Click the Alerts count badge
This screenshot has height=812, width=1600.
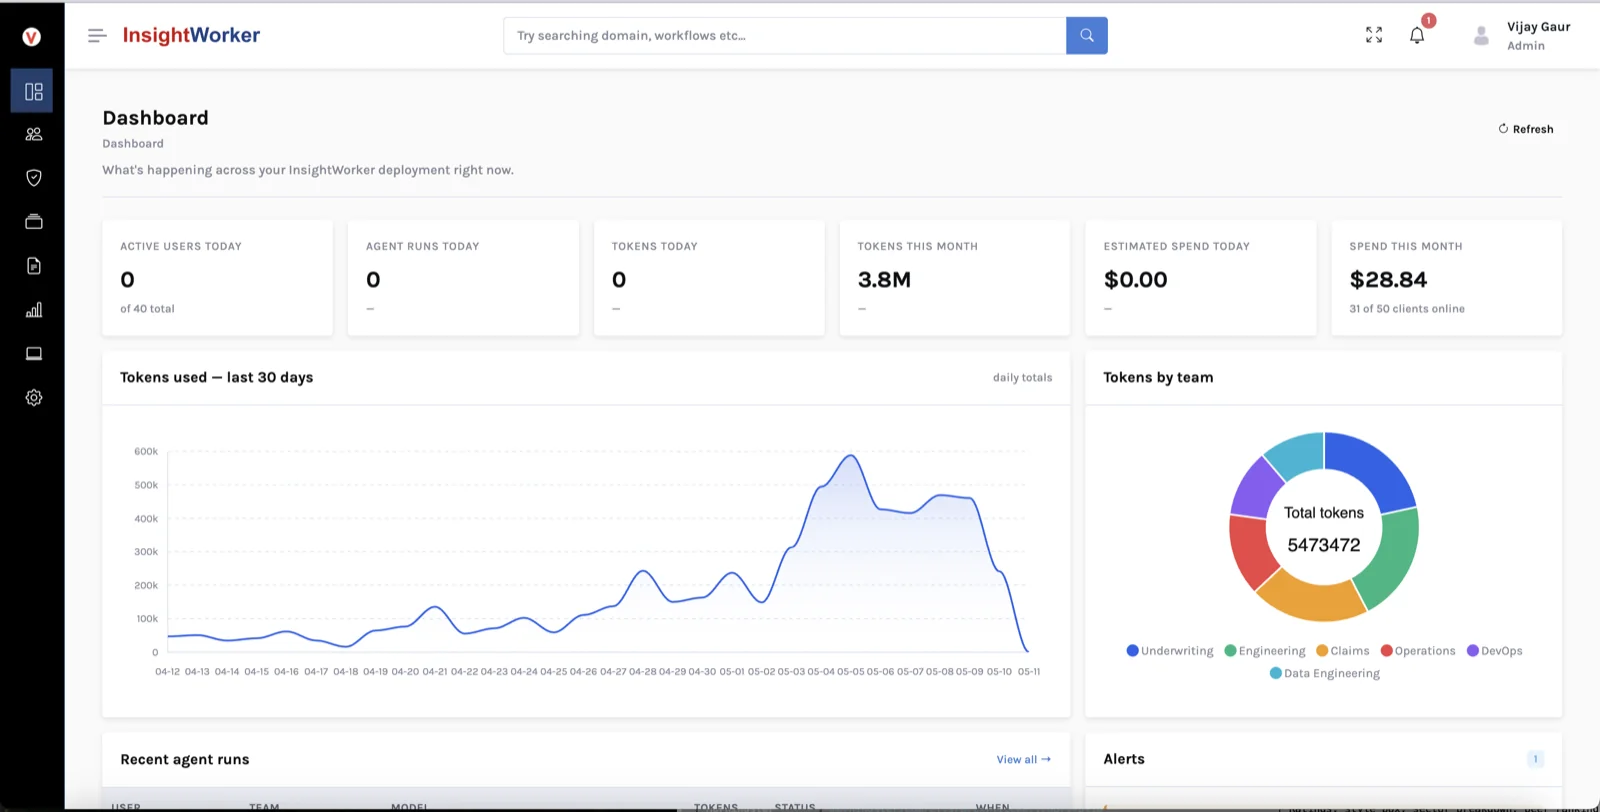1535,759
